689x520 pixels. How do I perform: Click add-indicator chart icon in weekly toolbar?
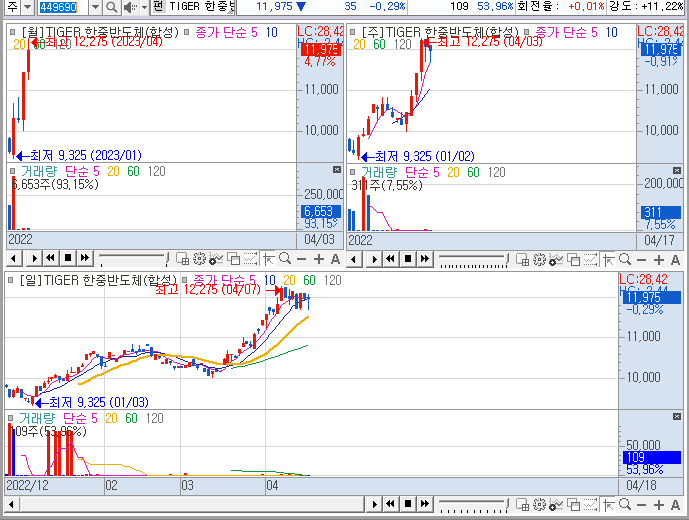click(x=556, y=260)
